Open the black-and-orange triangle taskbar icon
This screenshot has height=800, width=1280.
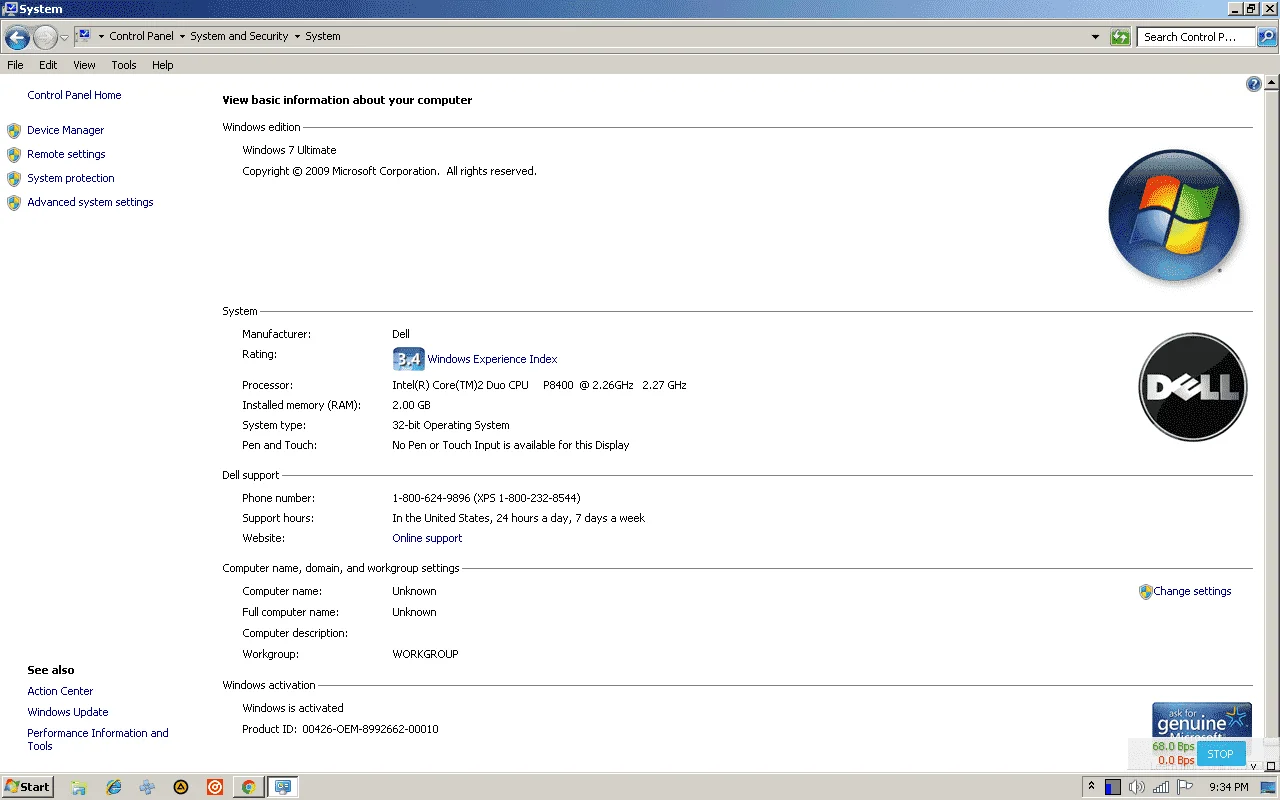pos(181,787)
